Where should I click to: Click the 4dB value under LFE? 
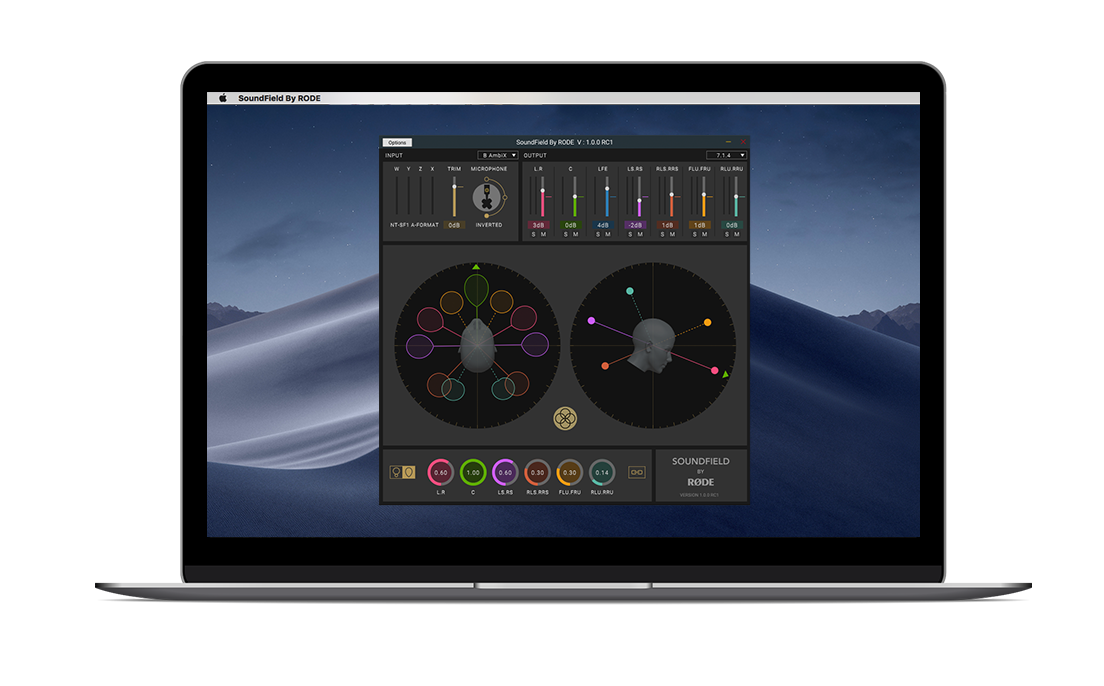[603, 225]
